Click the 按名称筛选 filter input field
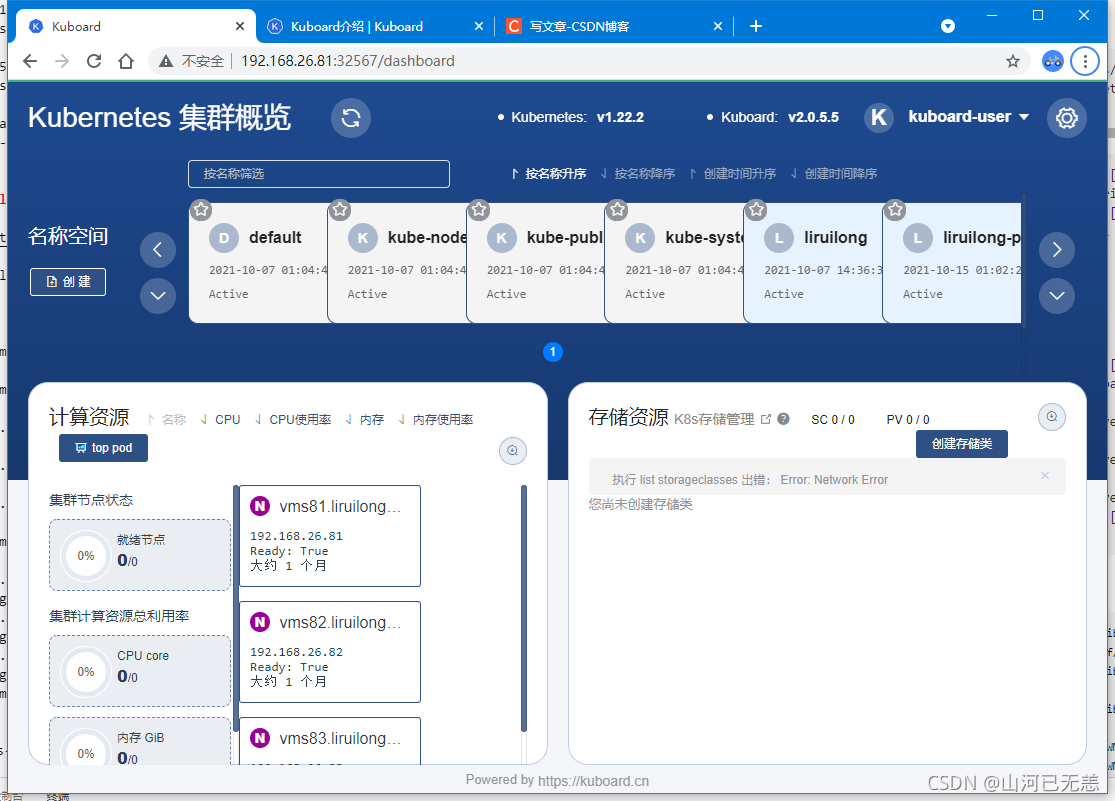This screenshot has height=801, width=1115. point(318,173)
